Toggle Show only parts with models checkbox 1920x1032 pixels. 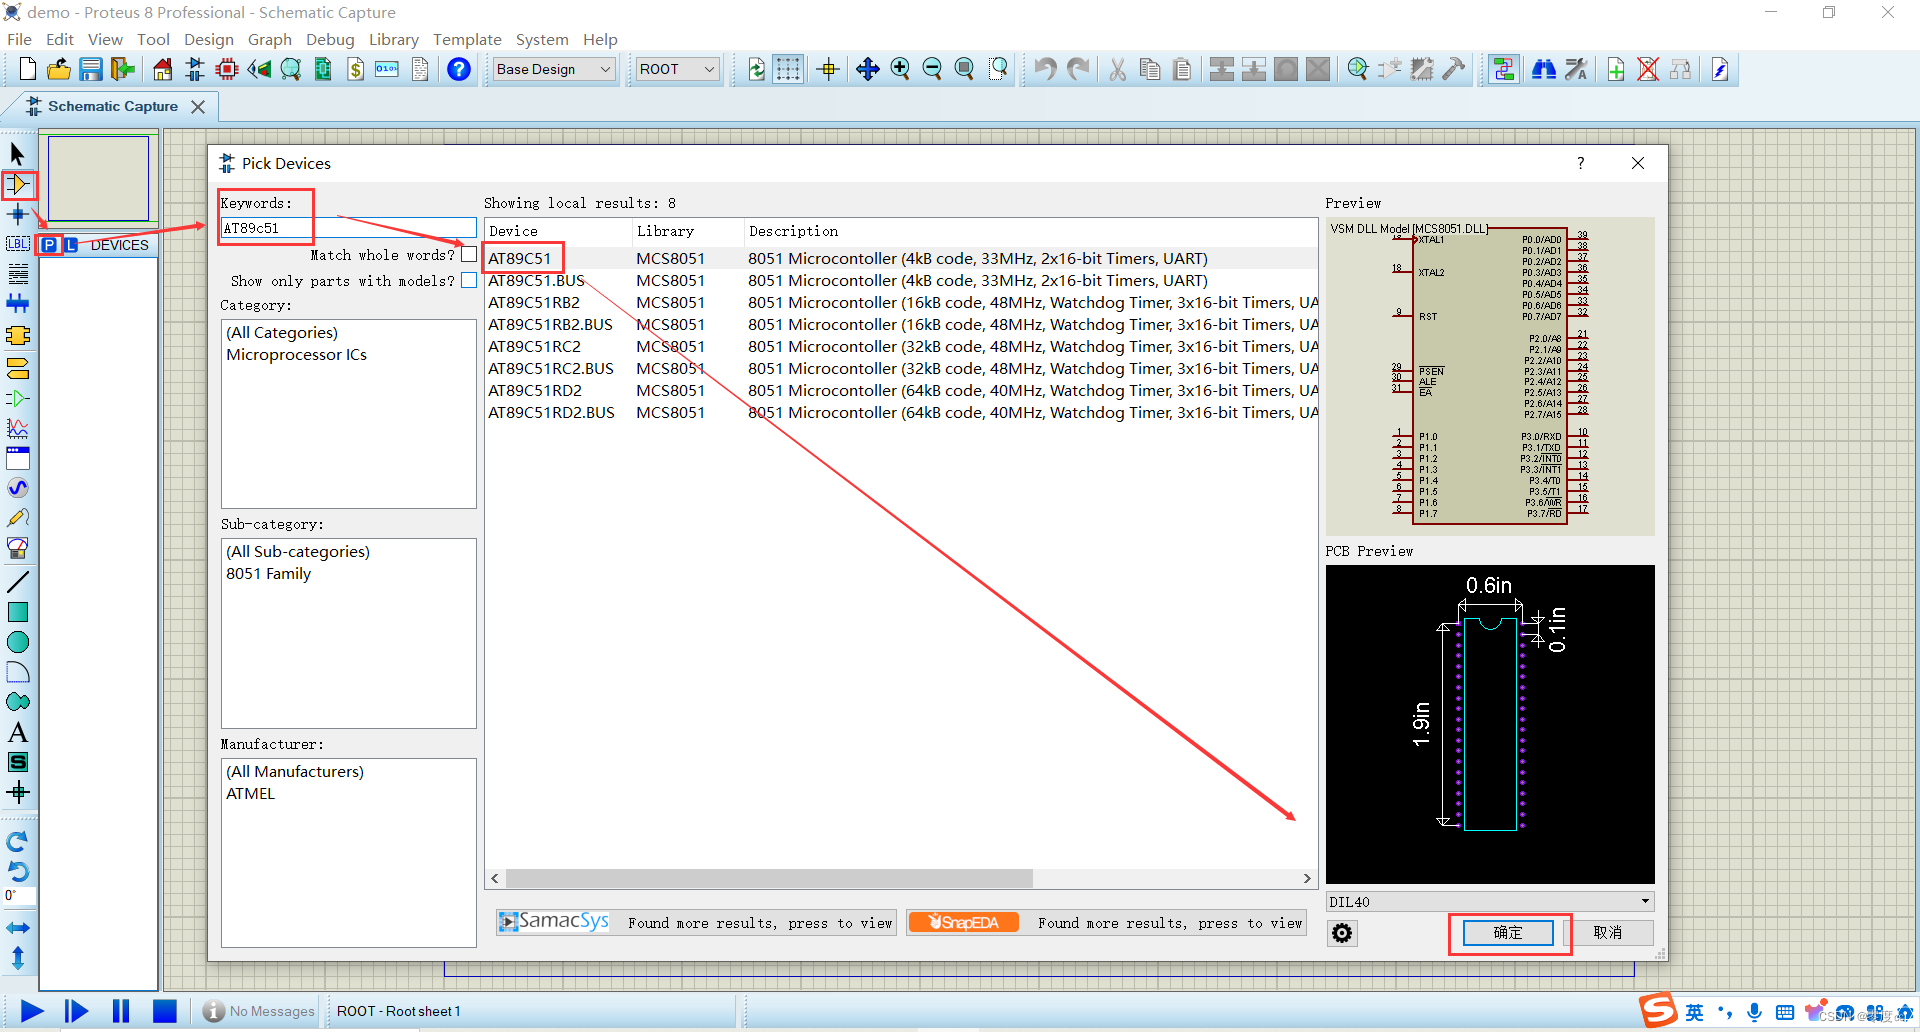point(468,280)
